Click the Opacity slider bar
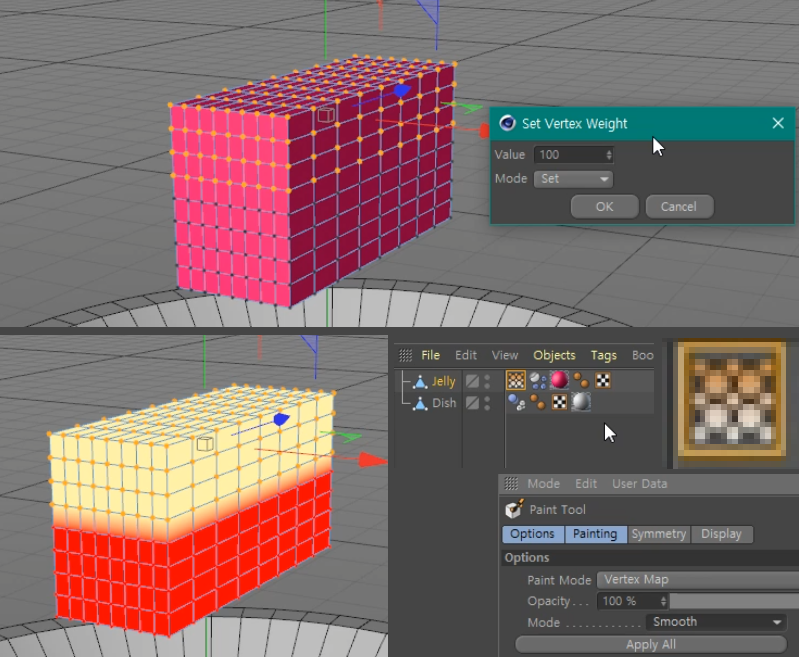This screenshot has height=657, width=799. click(734, 601)
